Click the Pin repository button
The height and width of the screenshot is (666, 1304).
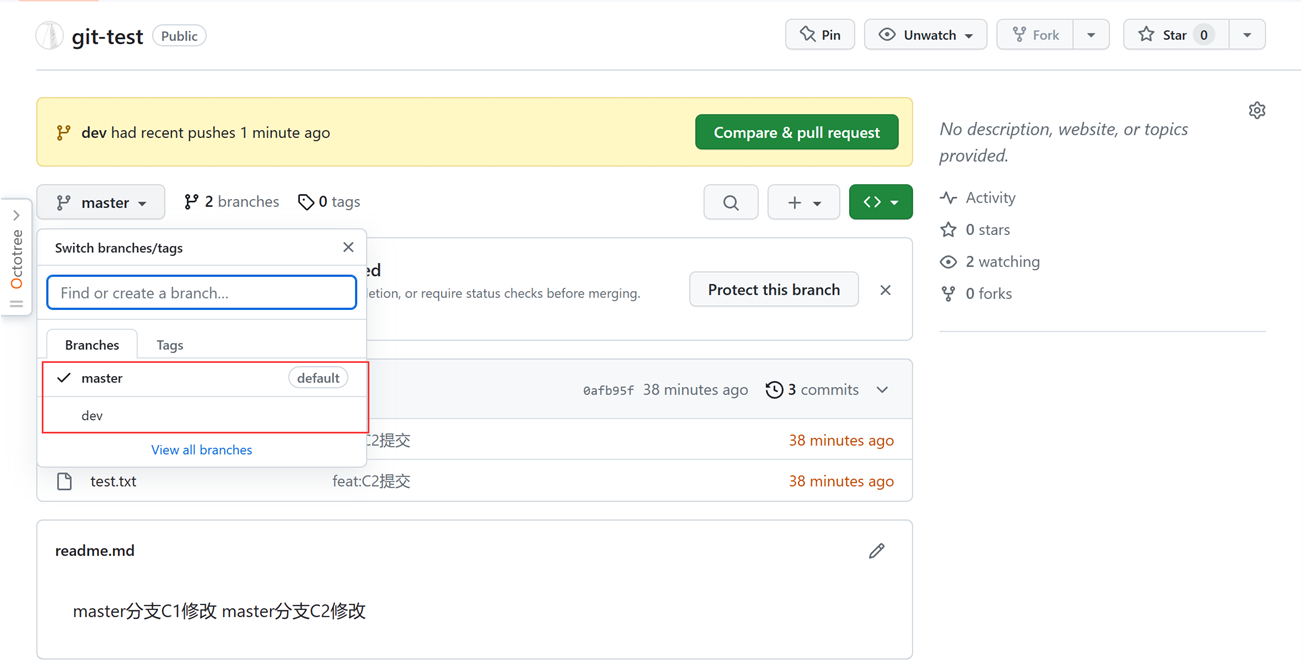[x=820, y=35]
